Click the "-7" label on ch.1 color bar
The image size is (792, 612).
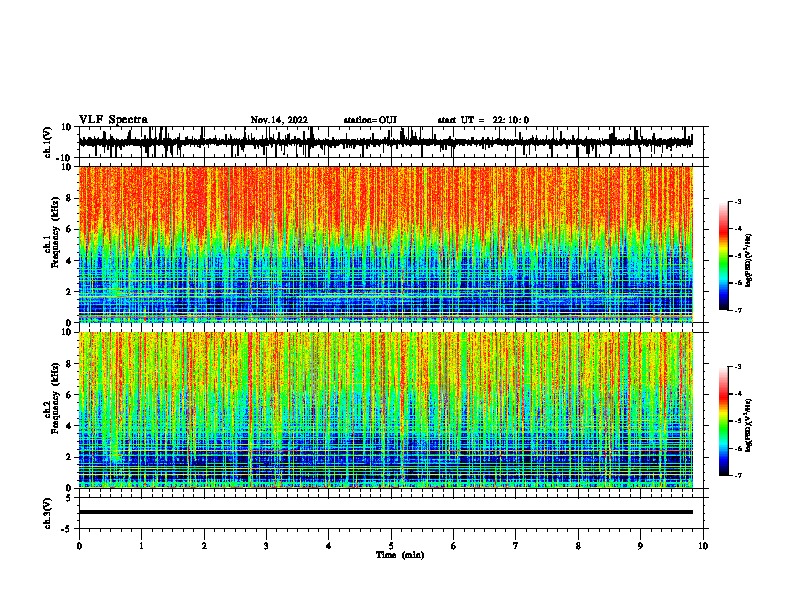(737, 310)
